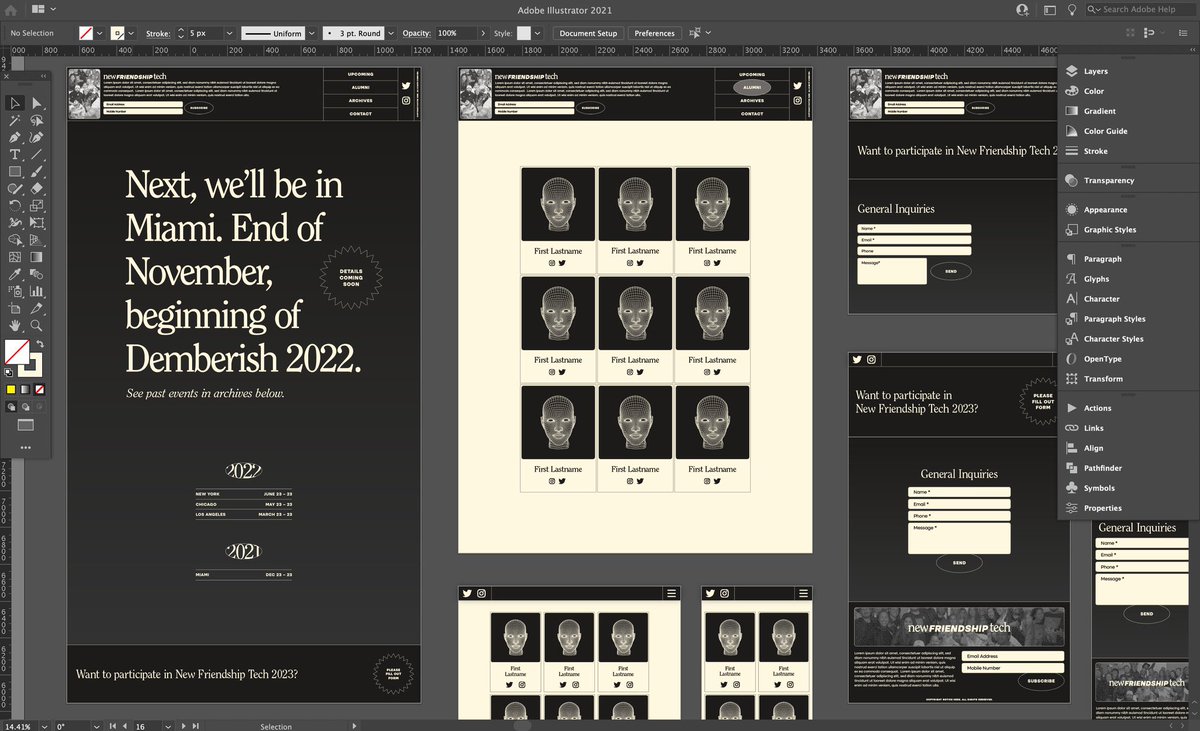Click the stroke weight value field
The image size is (1200, 731).
click(205, 33)
